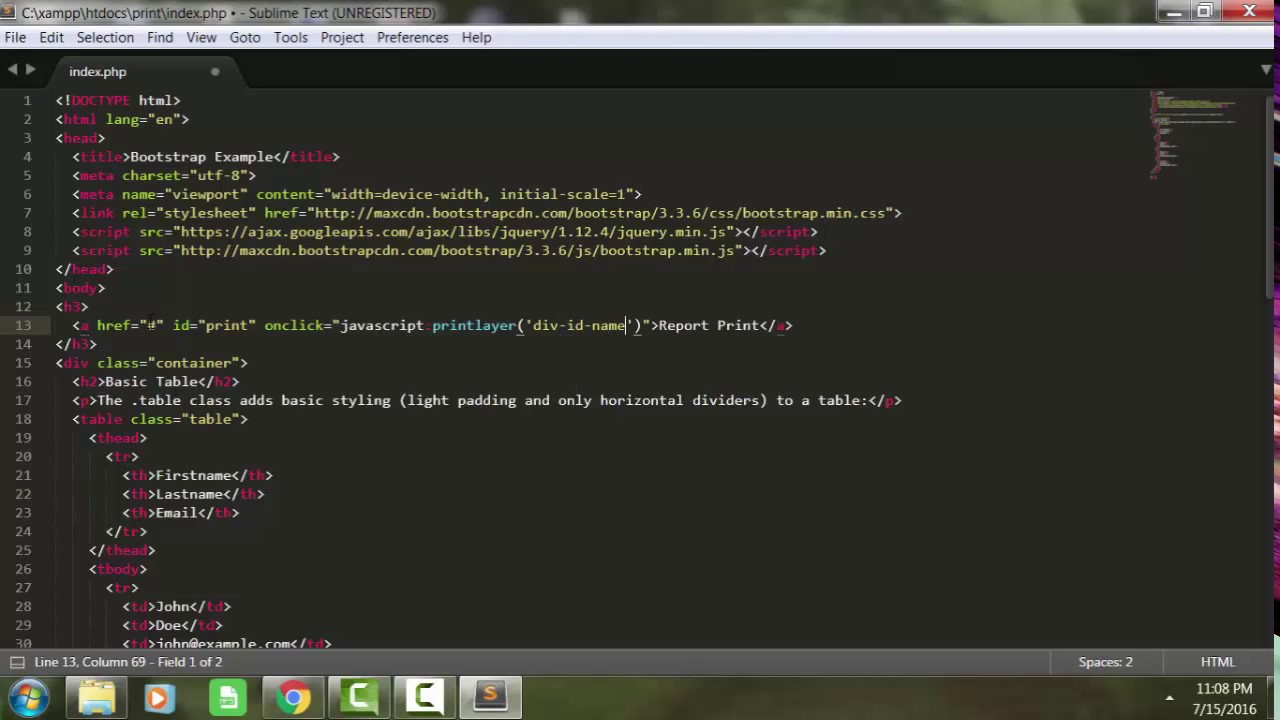This screenshot has width=1280, height=720.
Task: Open the tab list dropdown arrow
Action: pyautogui.click(x=1266, y=70)
